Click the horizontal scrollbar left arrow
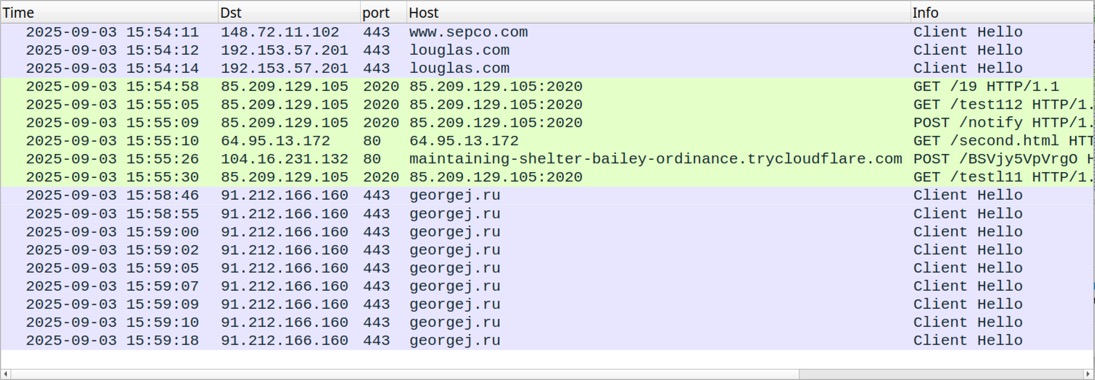Viewport: 1095px width, 380px height. tap(5, 374)
